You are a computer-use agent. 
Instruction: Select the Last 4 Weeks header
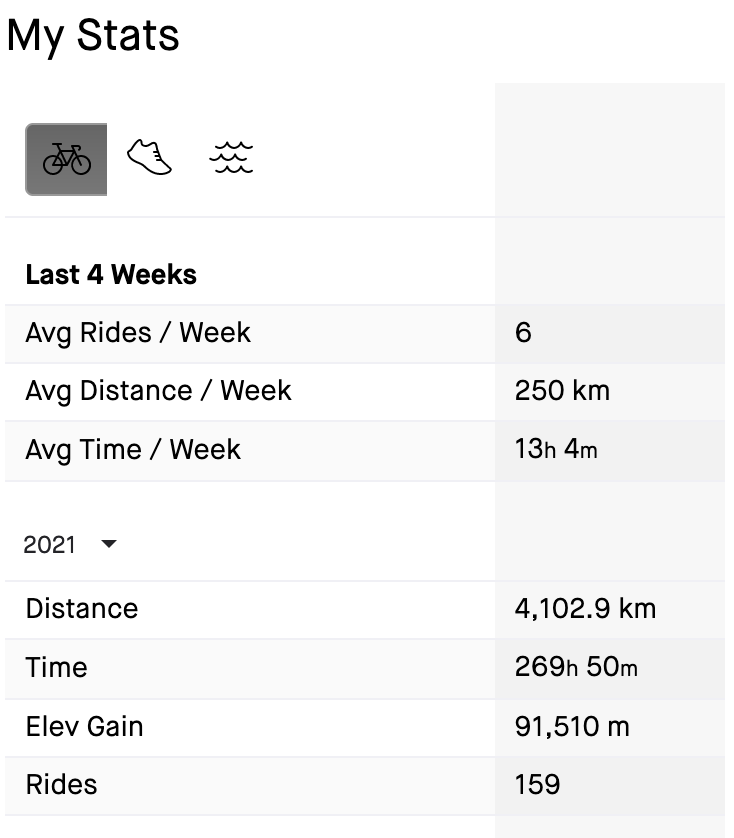111,275
